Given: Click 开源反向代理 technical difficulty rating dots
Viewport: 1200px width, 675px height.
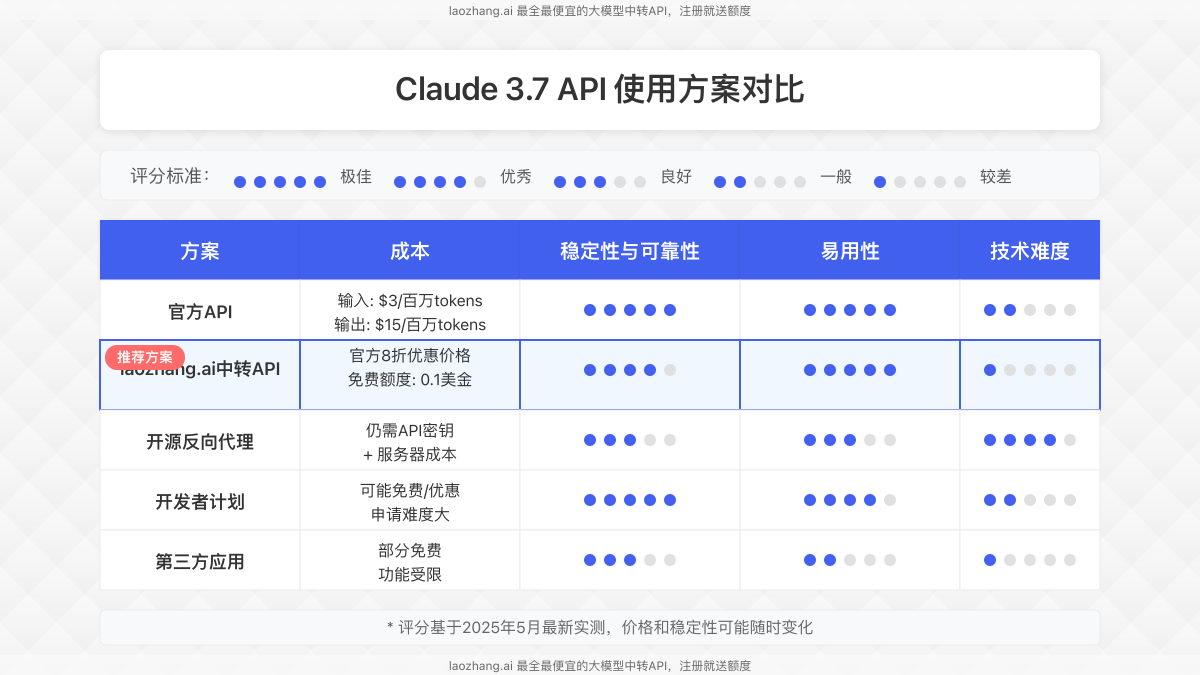Looking at the screenshot, I should 1030,440.
